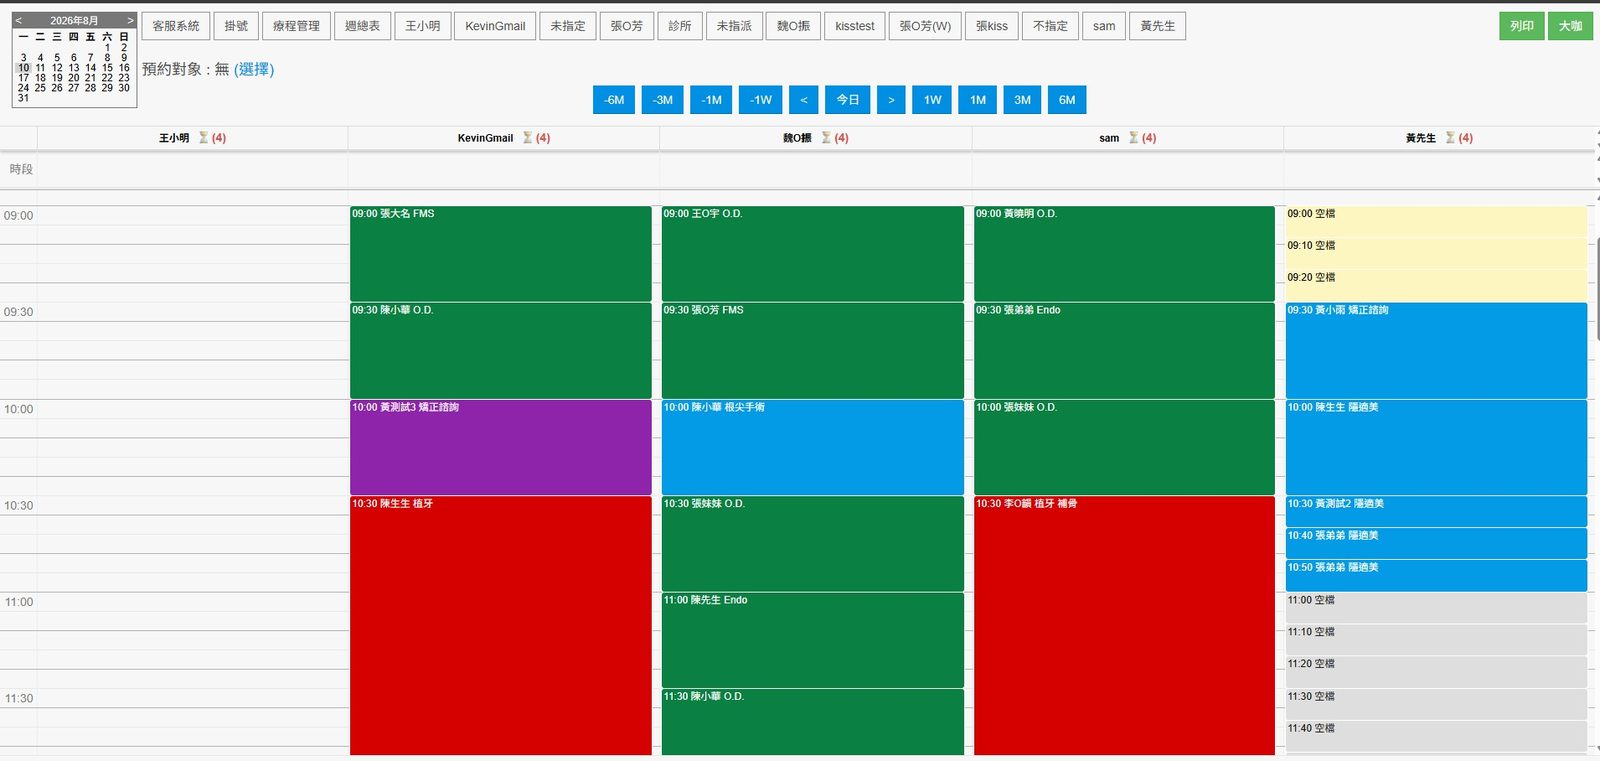Jump back one month with -1M

click(x=712, y=100)
